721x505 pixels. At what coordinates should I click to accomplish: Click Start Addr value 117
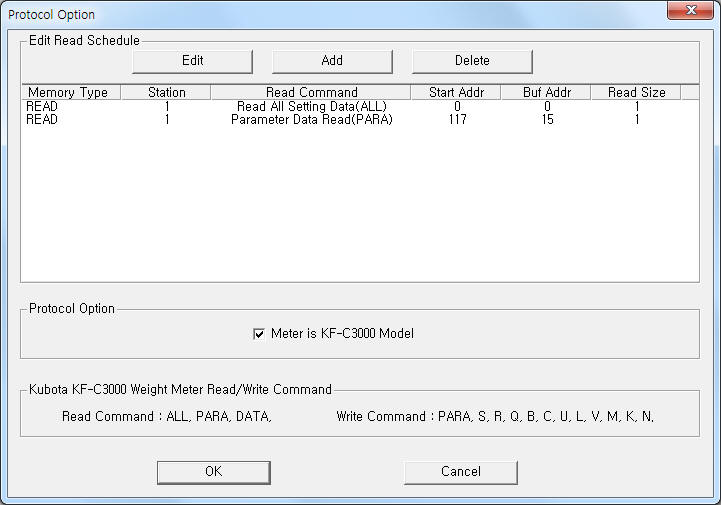coord(457,120)
